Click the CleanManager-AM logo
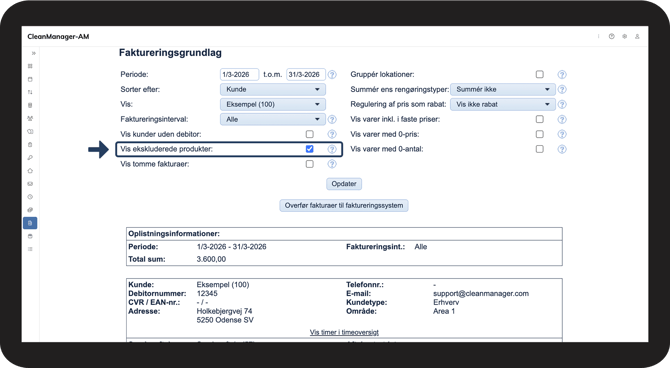 (x=58, y=37)
